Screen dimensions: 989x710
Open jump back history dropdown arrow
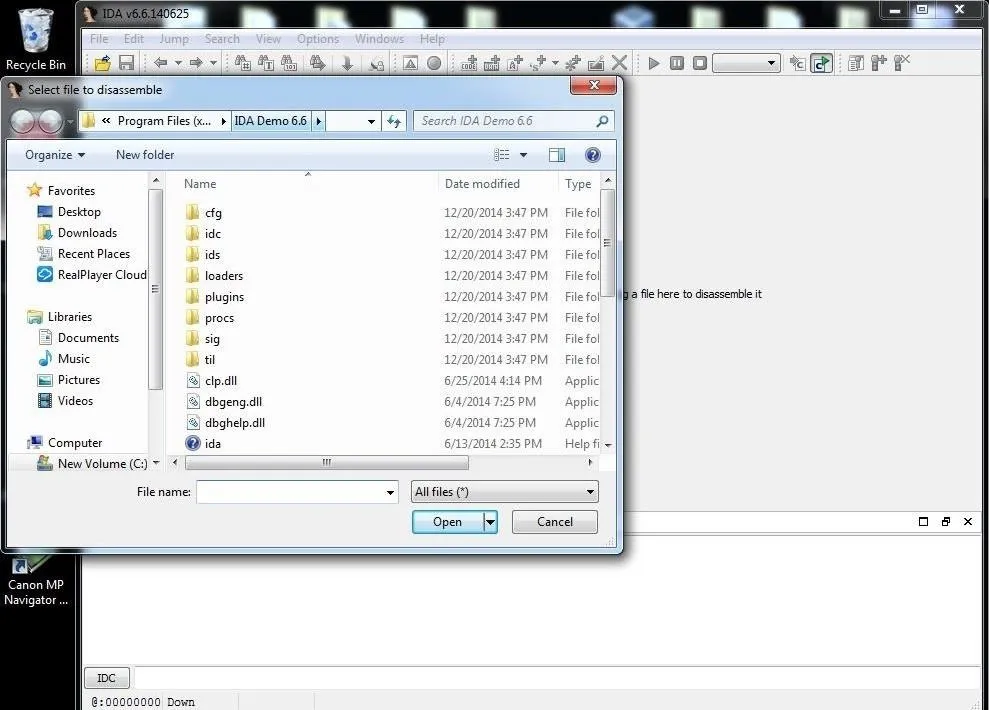(178, 63)
